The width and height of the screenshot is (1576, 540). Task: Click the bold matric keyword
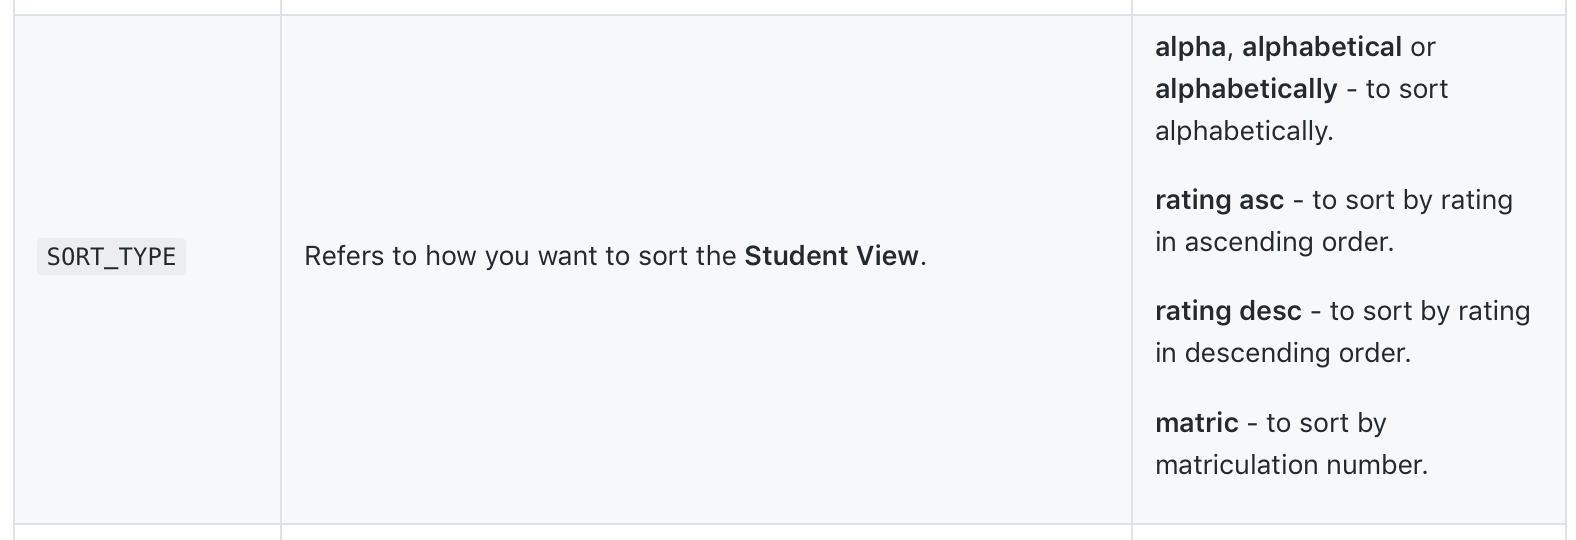(x=1197, y=423)
